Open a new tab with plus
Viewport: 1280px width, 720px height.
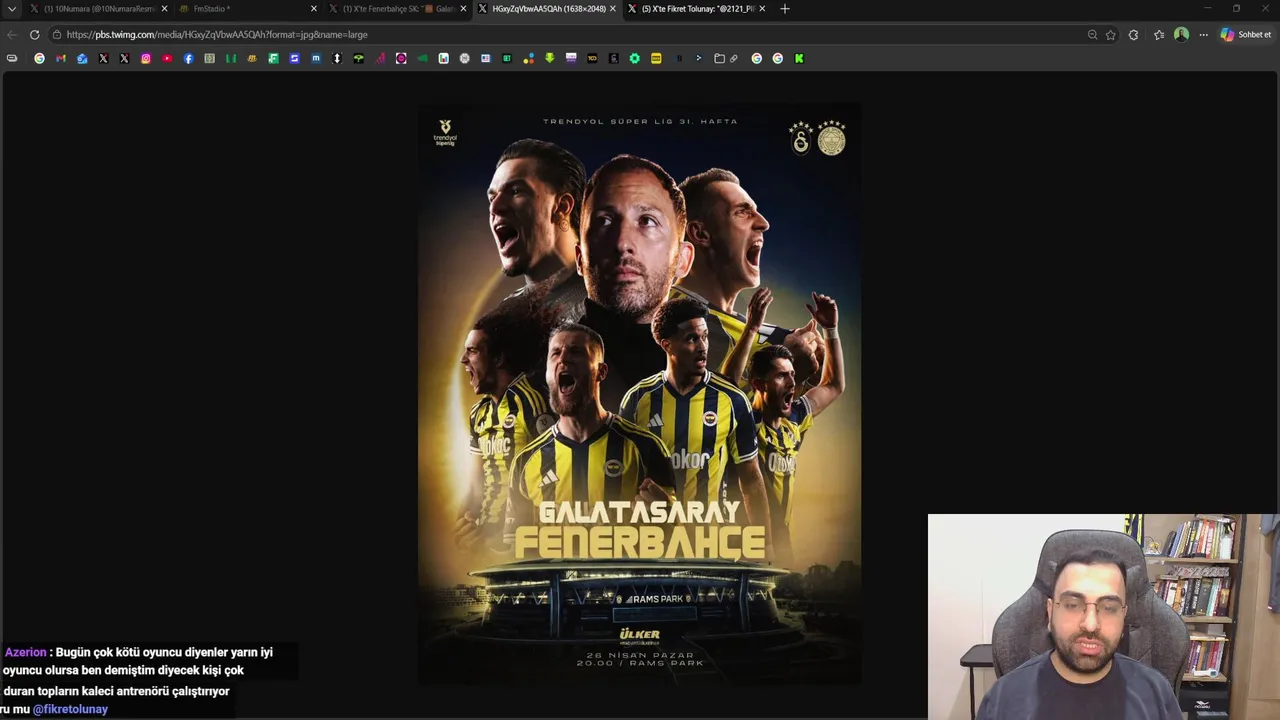pos(784,9)
